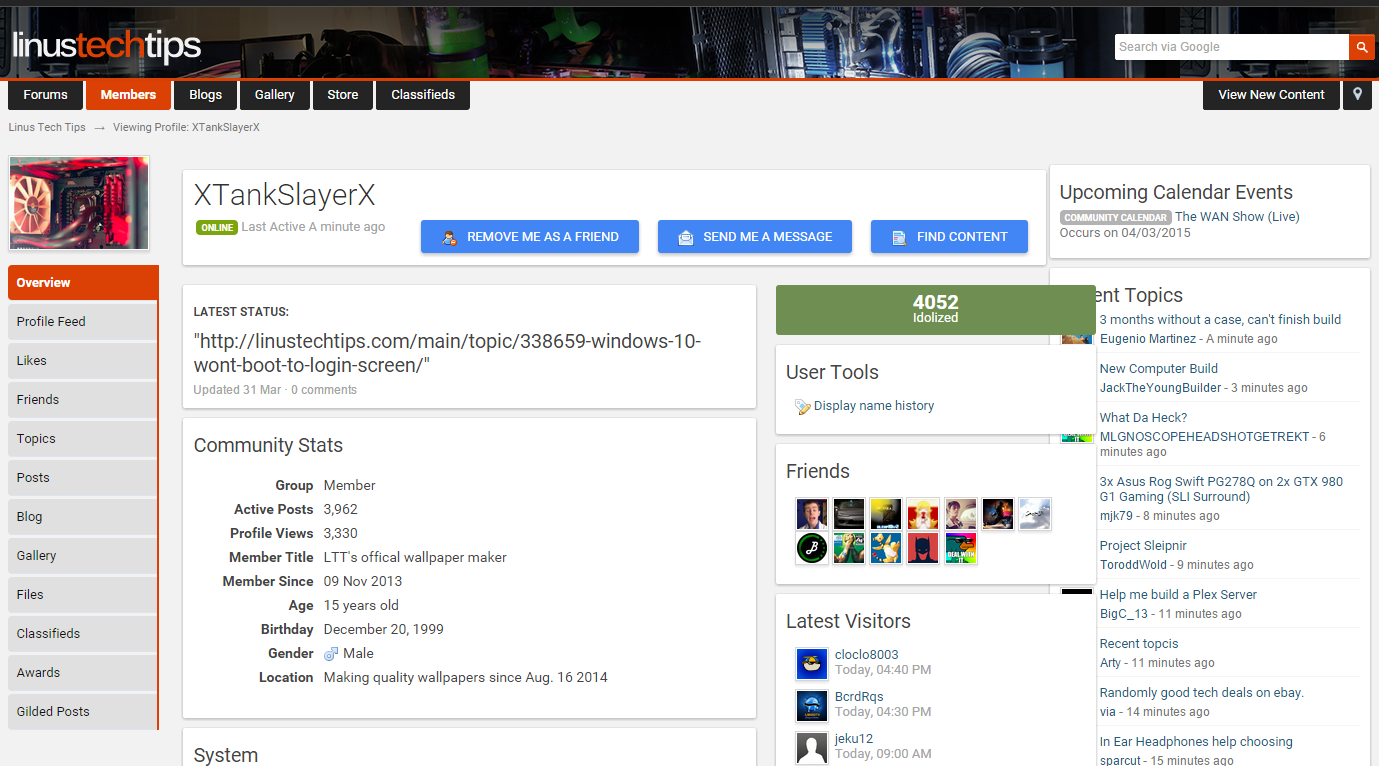Click XTankSlayerX's profile picture
Screen dimensions: 1379x766
click(x=79, y=203)
